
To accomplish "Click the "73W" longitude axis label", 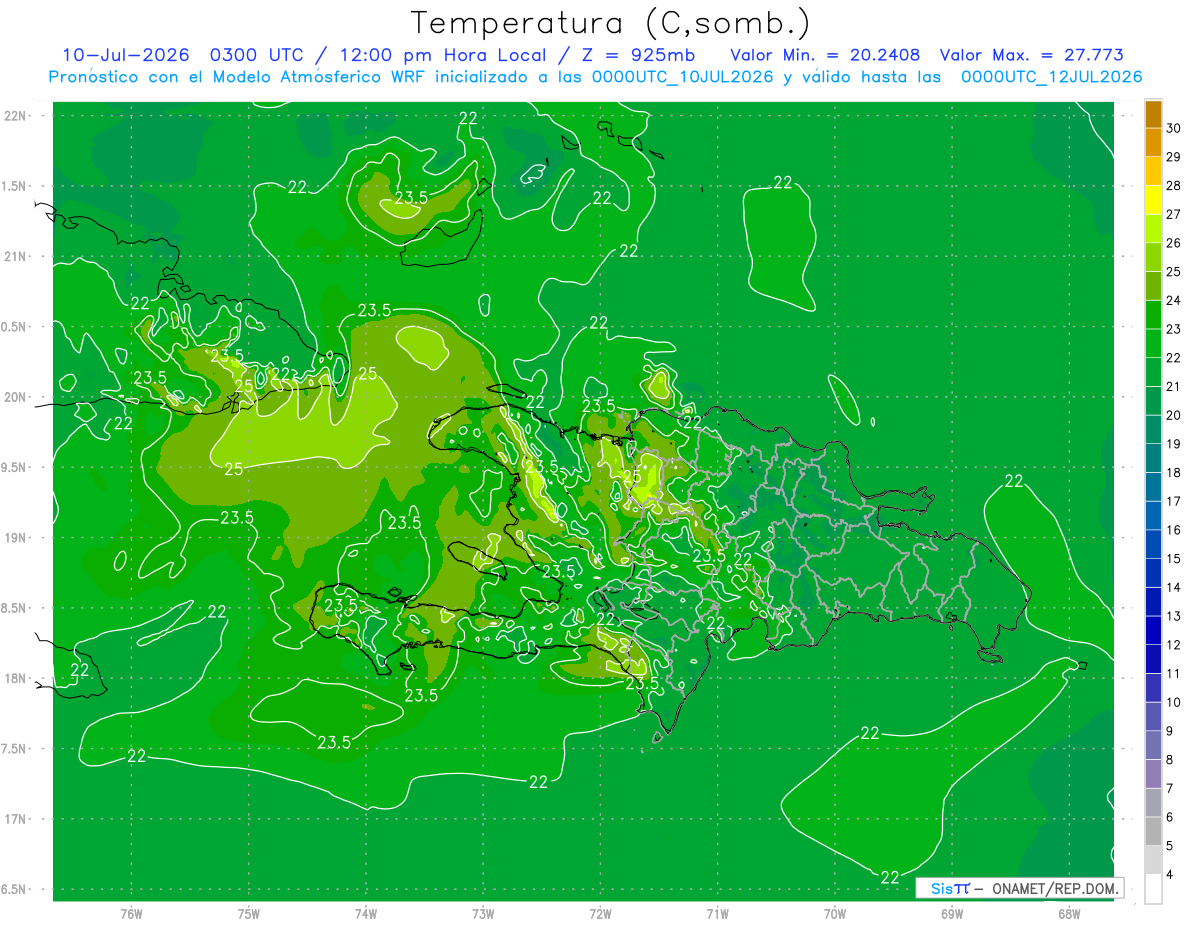I will (483, 914).
